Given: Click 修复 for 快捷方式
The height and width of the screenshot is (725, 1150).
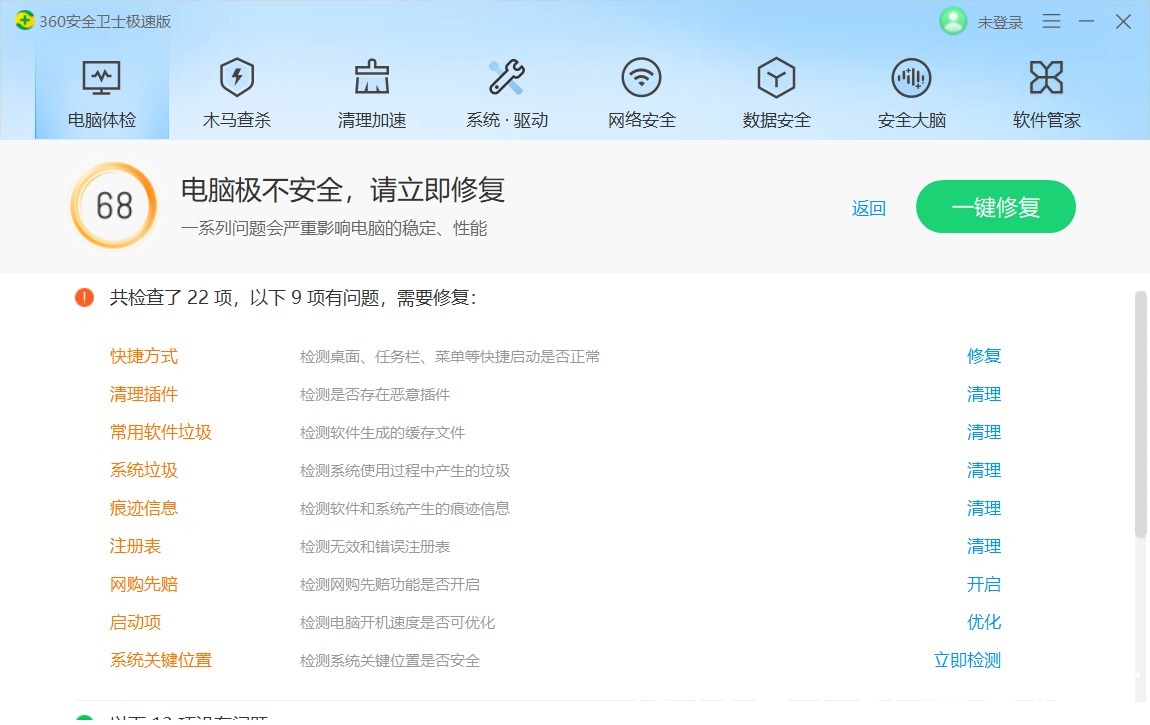Looking at the screenshot, I should (984, 356).
